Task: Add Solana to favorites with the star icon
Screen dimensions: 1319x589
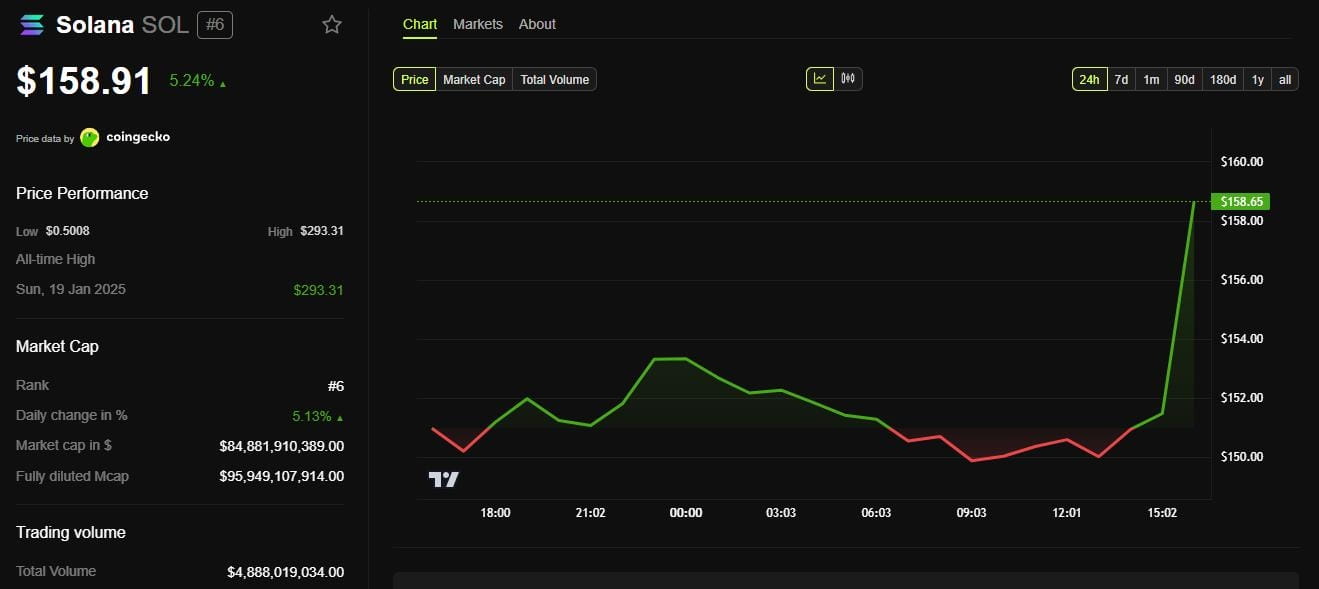Action: coord(332,25)
